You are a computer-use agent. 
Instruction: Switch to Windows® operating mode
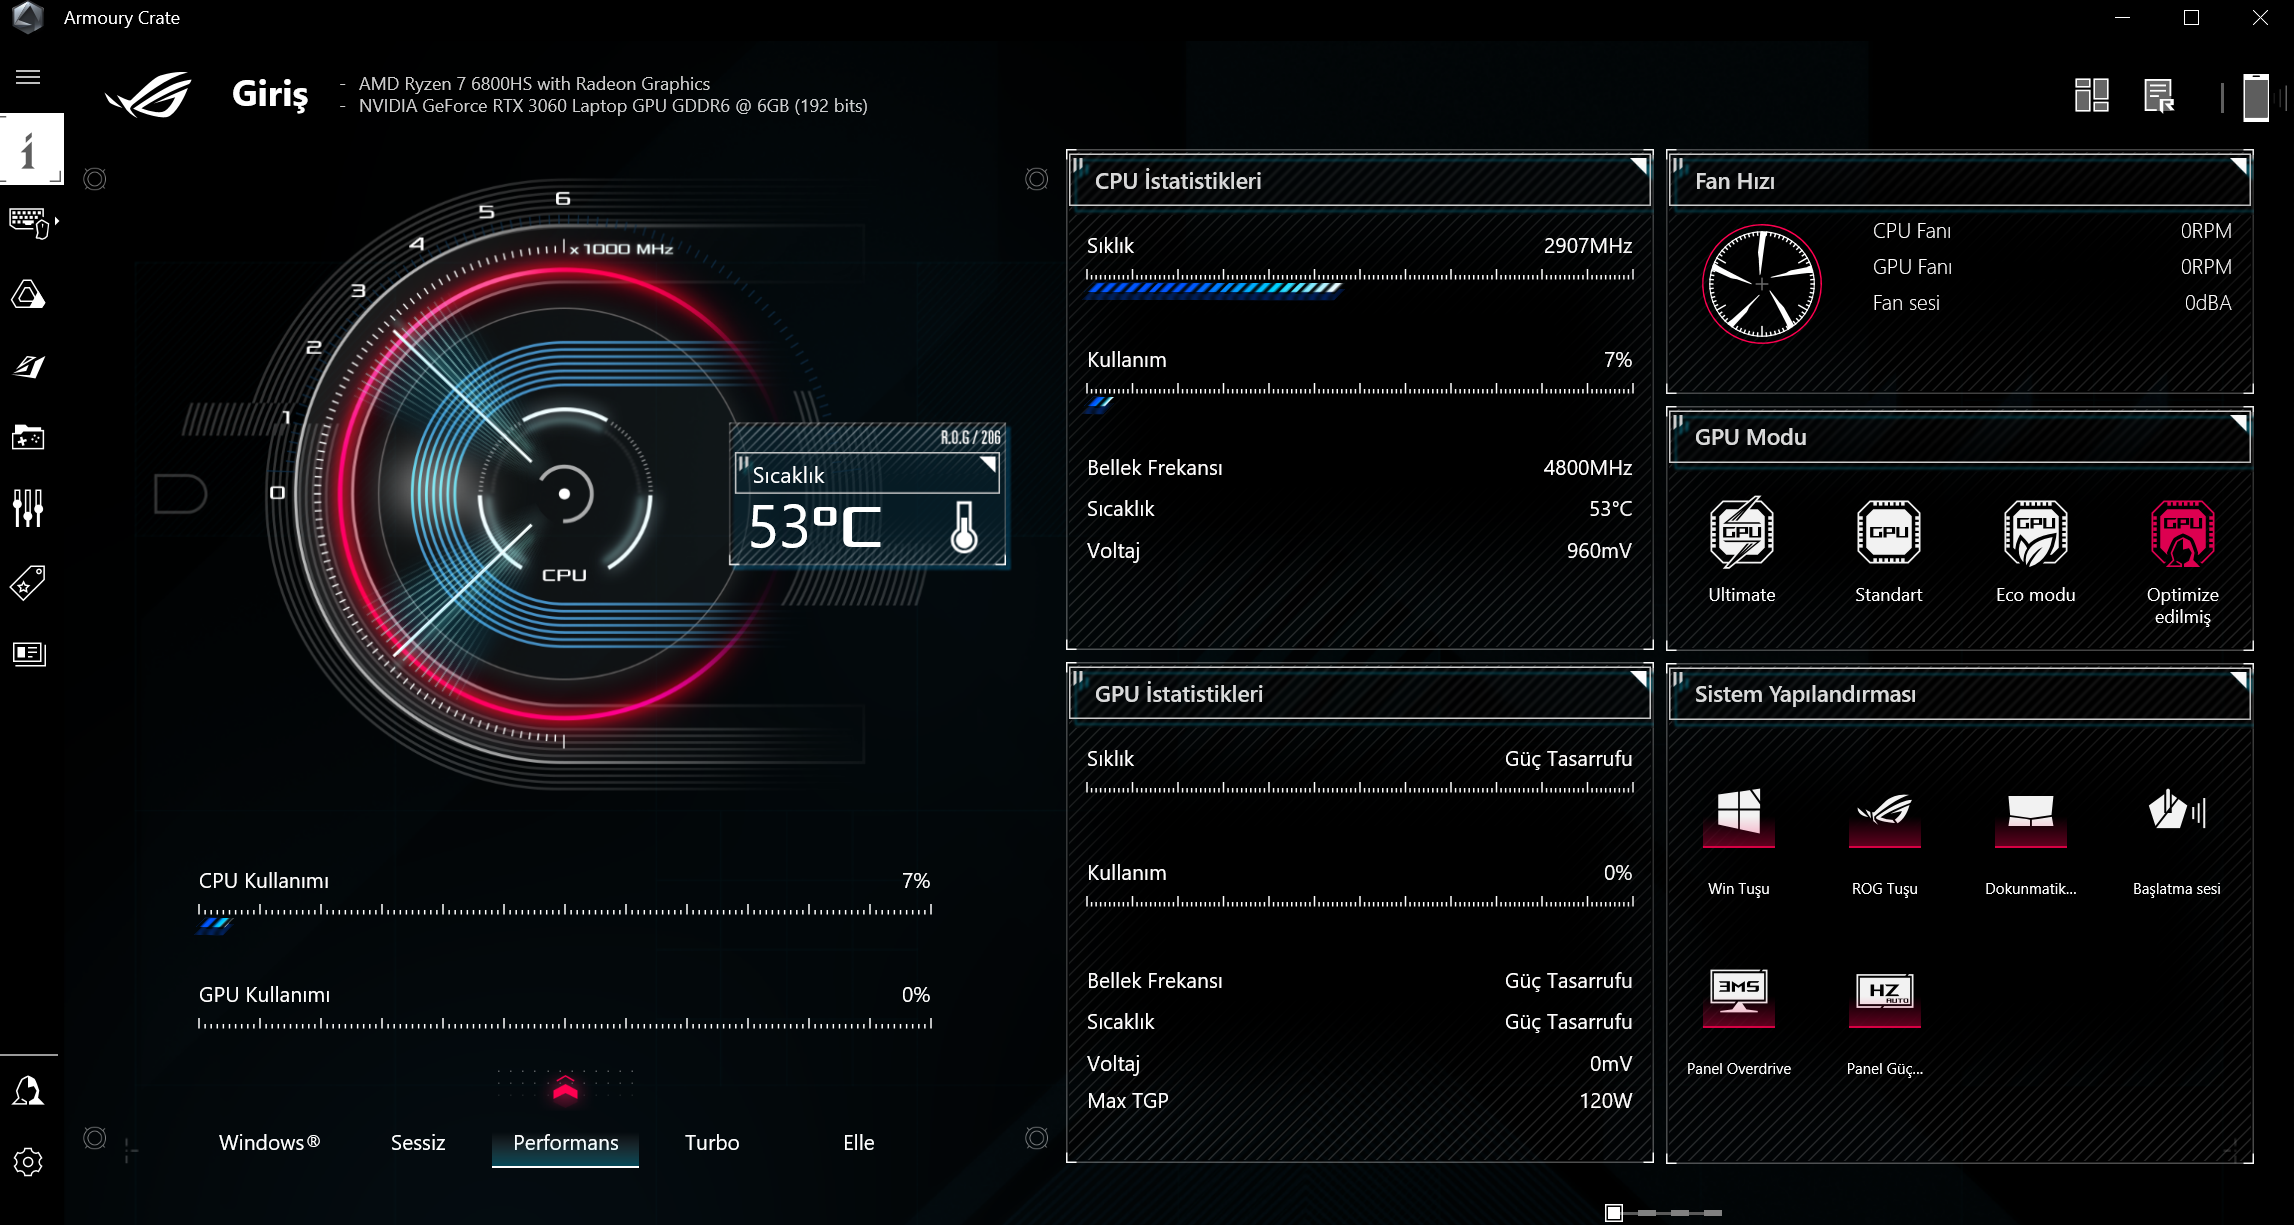(x=270, y=1142)
